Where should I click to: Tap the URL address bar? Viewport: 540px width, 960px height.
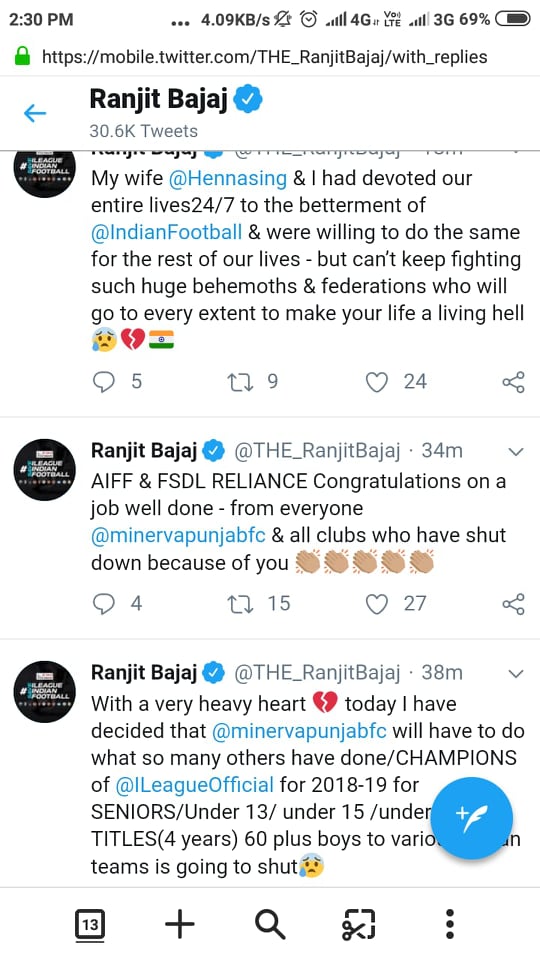pyautogui.click(x=264, y=57)
